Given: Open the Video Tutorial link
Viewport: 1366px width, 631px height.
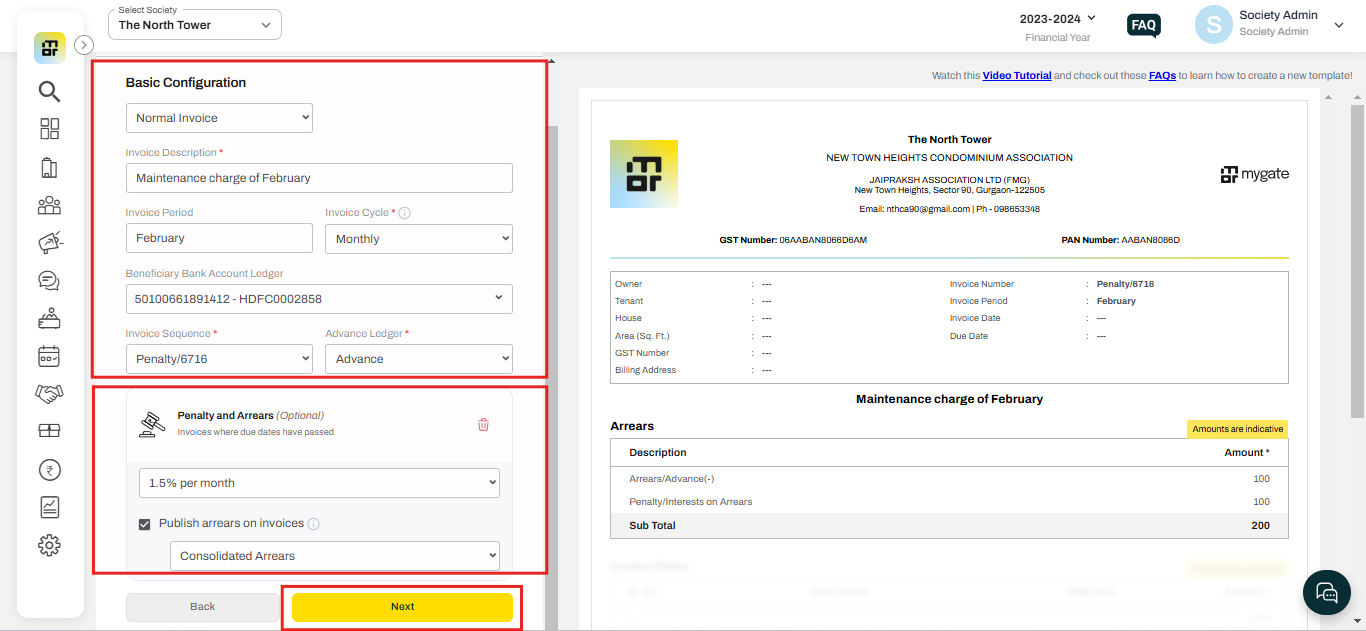Looking at the screenshot, I should (1017, 74).
